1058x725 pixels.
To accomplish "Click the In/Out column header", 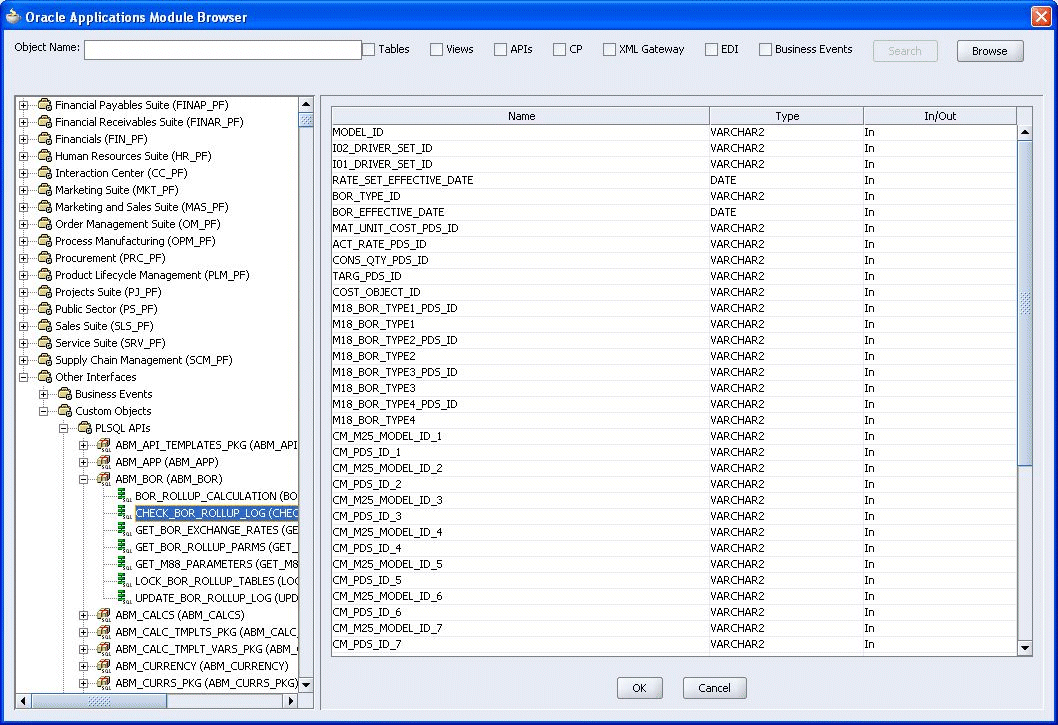I will [940, 116].
